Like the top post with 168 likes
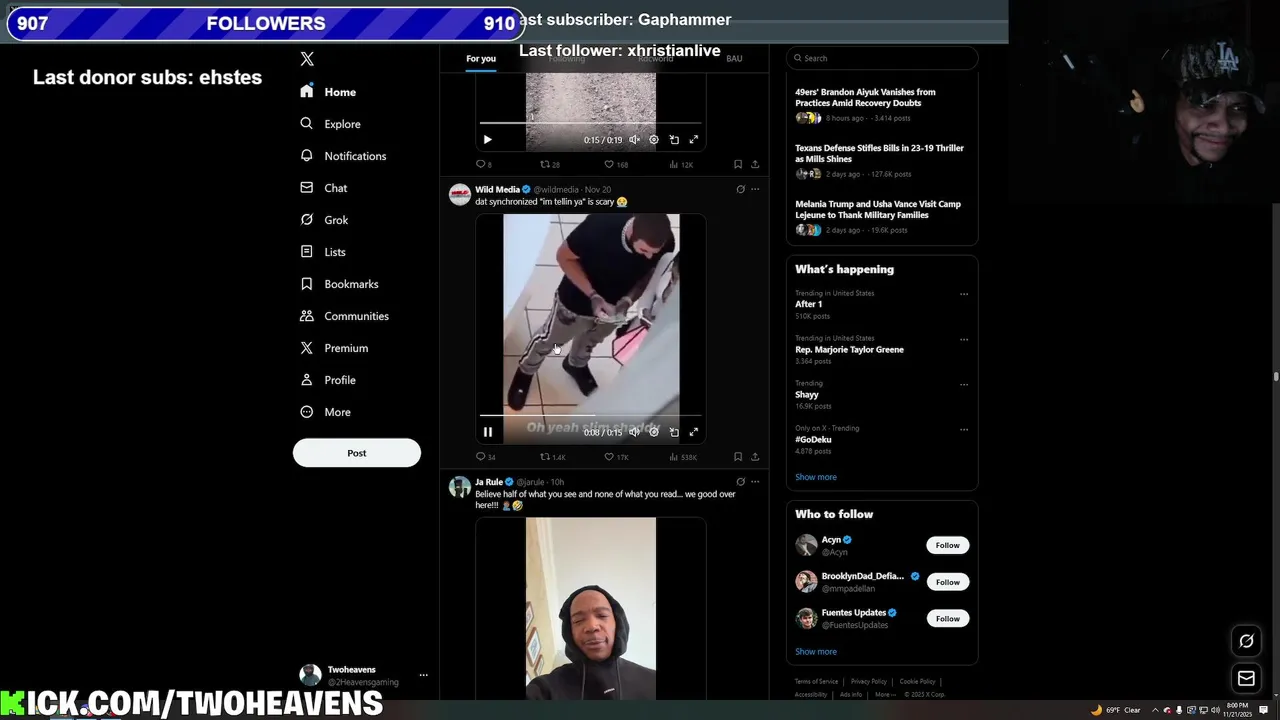Viewport: 1280px width, 720px height. point(616,164)
